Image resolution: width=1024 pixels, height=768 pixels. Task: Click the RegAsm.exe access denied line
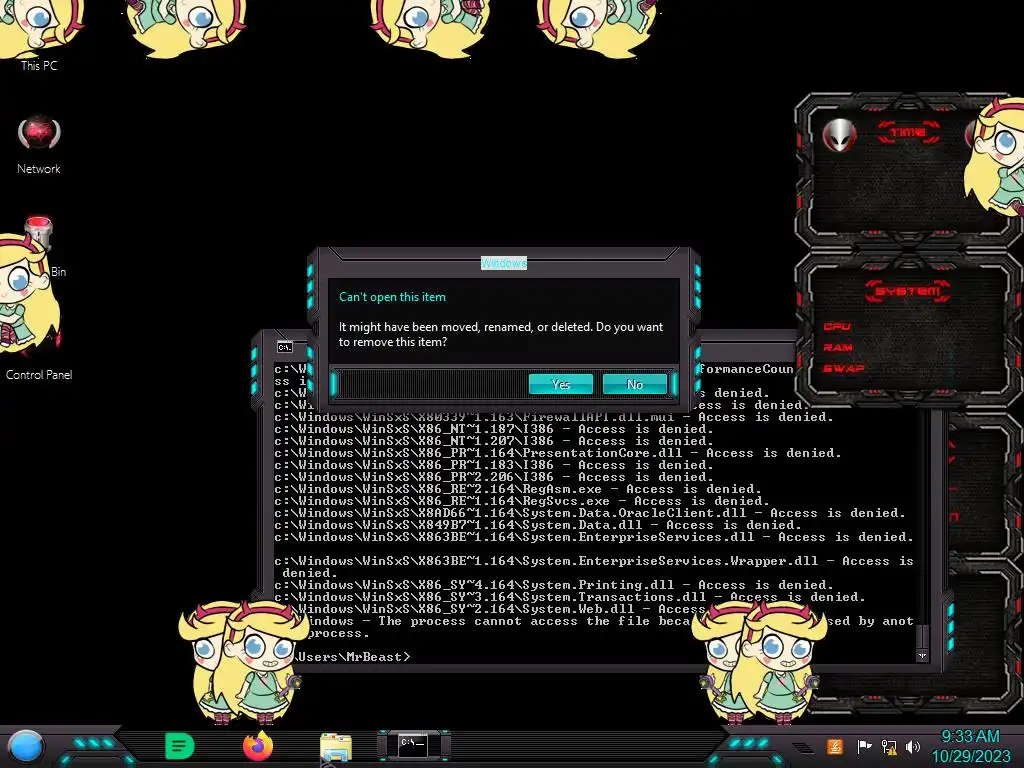pyautogui.click(x=518, y=488)
